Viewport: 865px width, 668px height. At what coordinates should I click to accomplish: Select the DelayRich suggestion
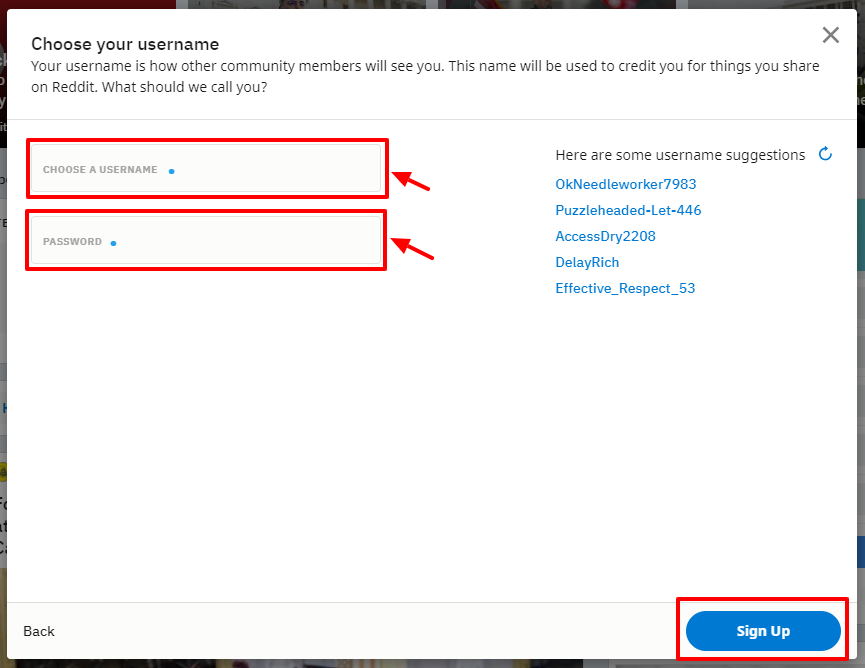pyautogui.click(x=587, y=262)
